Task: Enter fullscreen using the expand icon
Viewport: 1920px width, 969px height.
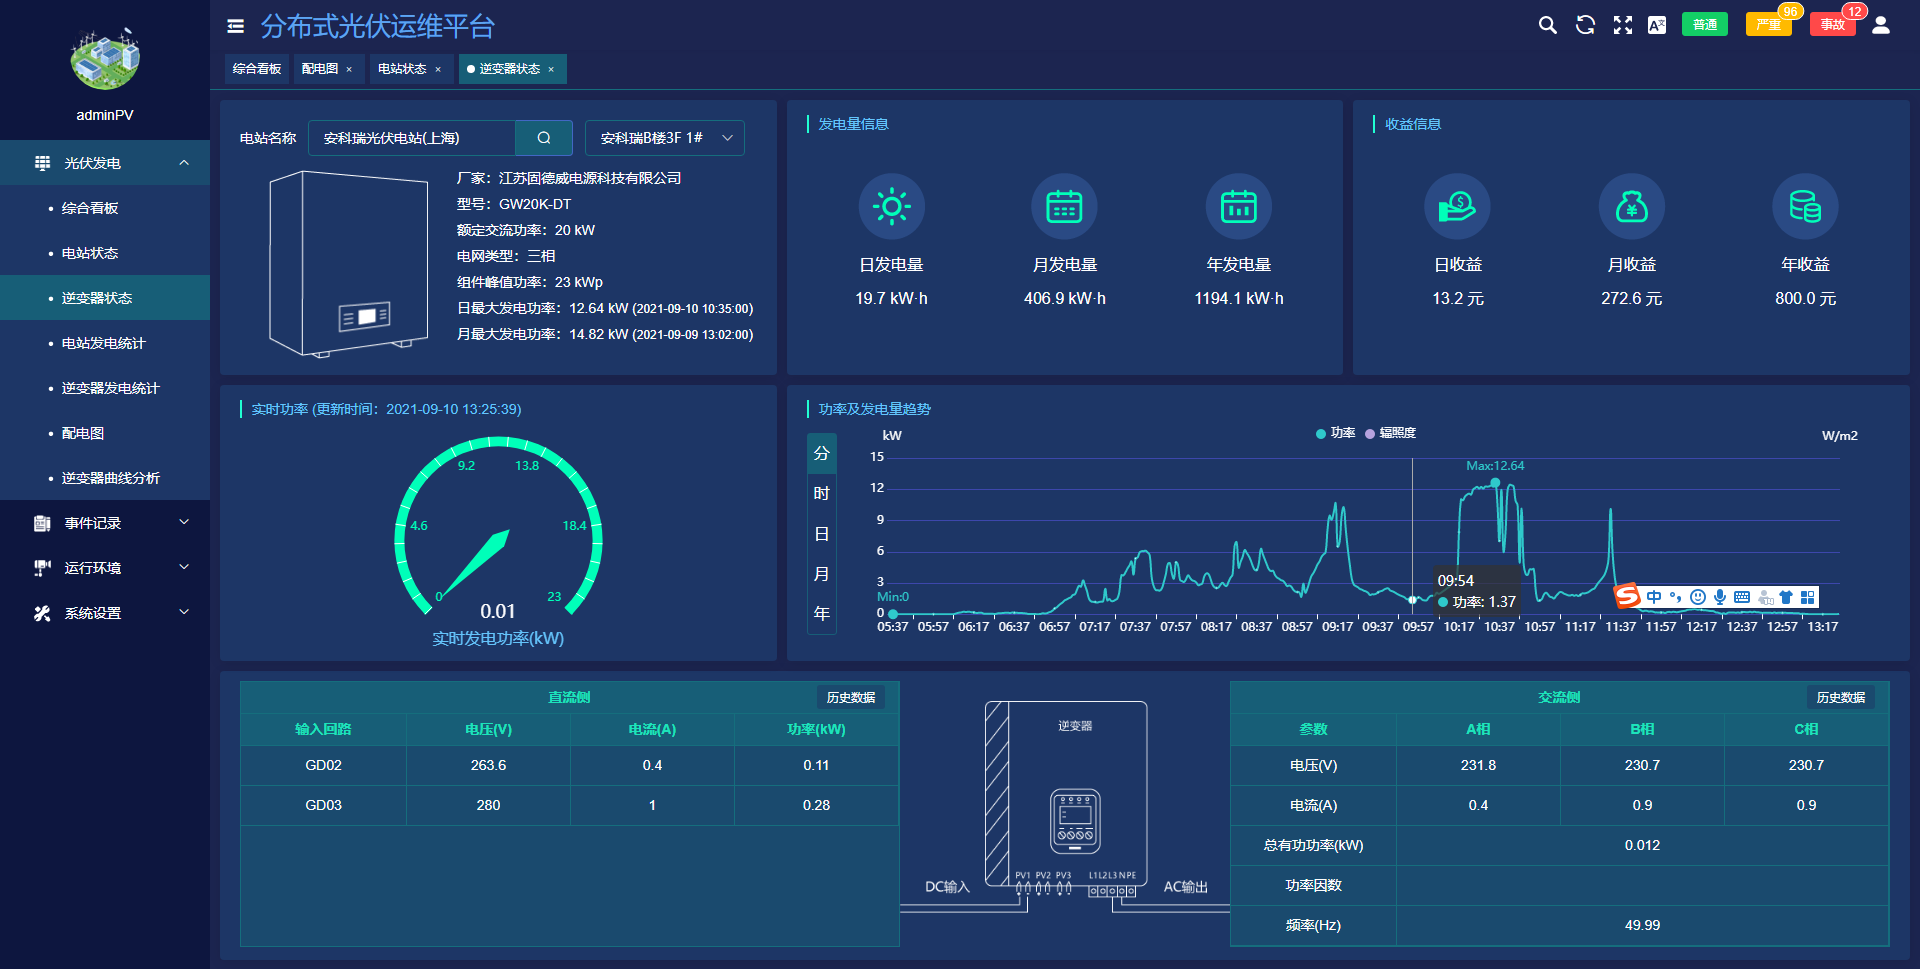Action: tap(1622, 25)
